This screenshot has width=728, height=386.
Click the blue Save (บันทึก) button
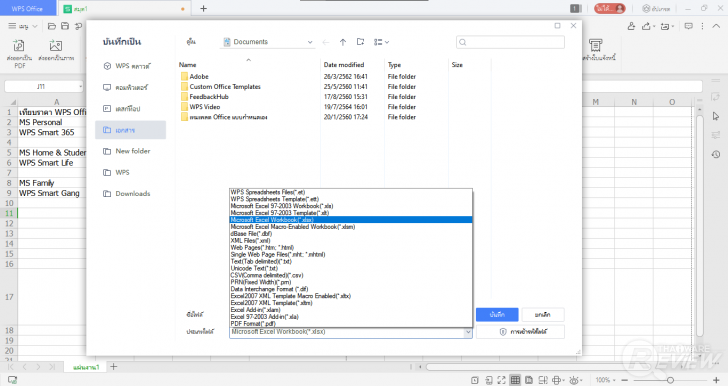point(497,314)
